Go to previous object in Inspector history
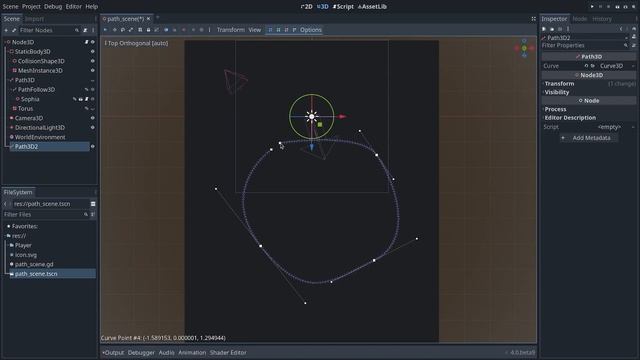 pyautogui.click(x=621, y=29)
